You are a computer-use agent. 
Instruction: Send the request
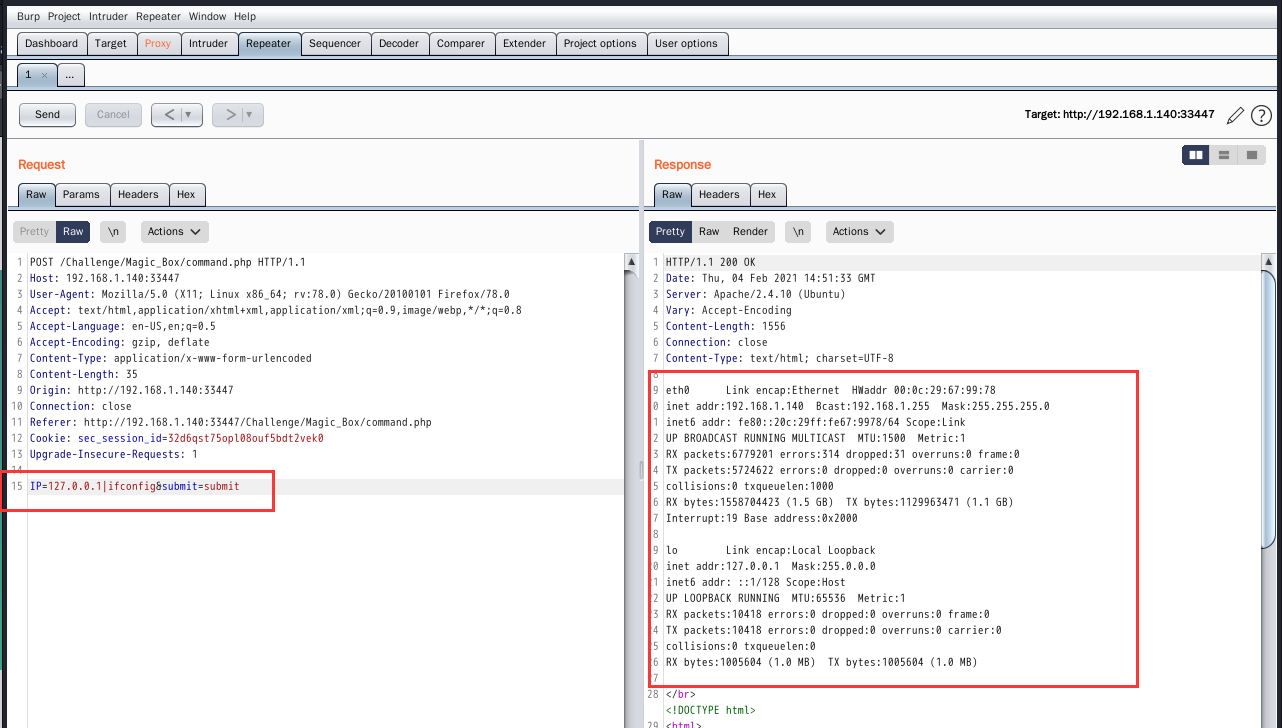pos(48,115)
